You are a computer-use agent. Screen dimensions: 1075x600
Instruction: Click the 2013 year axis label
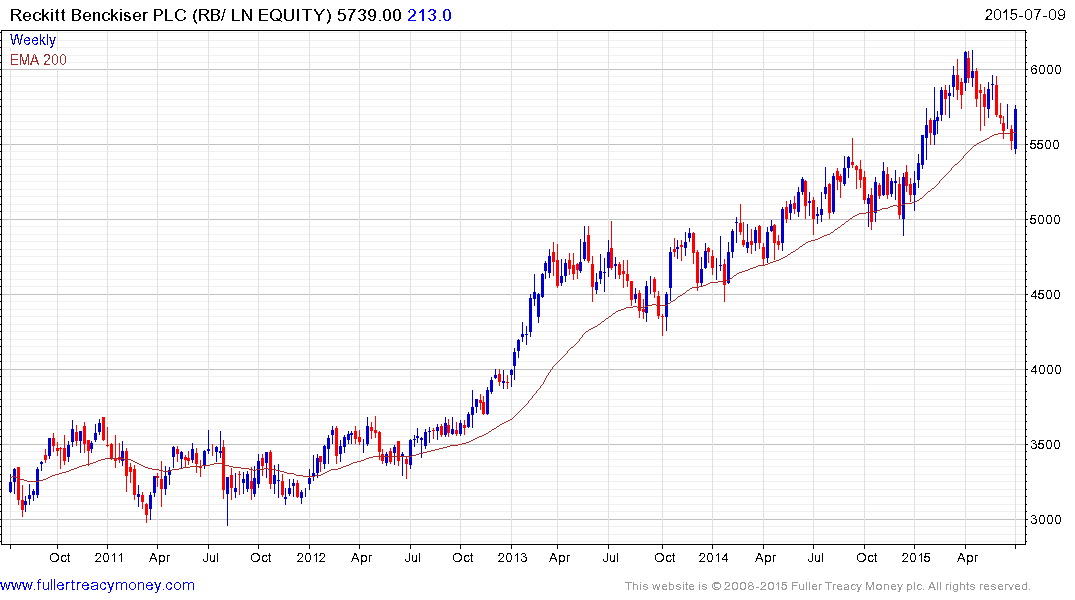[x=512, y=557]
